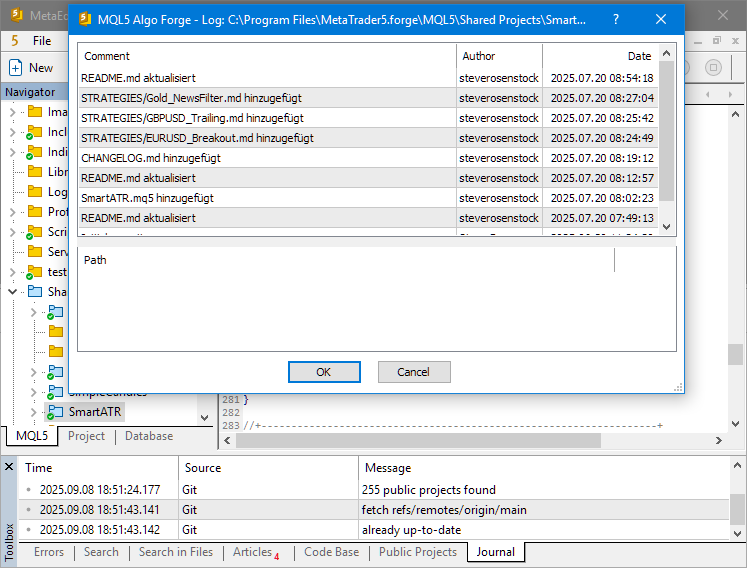
Task: Click the editor horizontal scroll left arrow
Action: click(227, 441)
